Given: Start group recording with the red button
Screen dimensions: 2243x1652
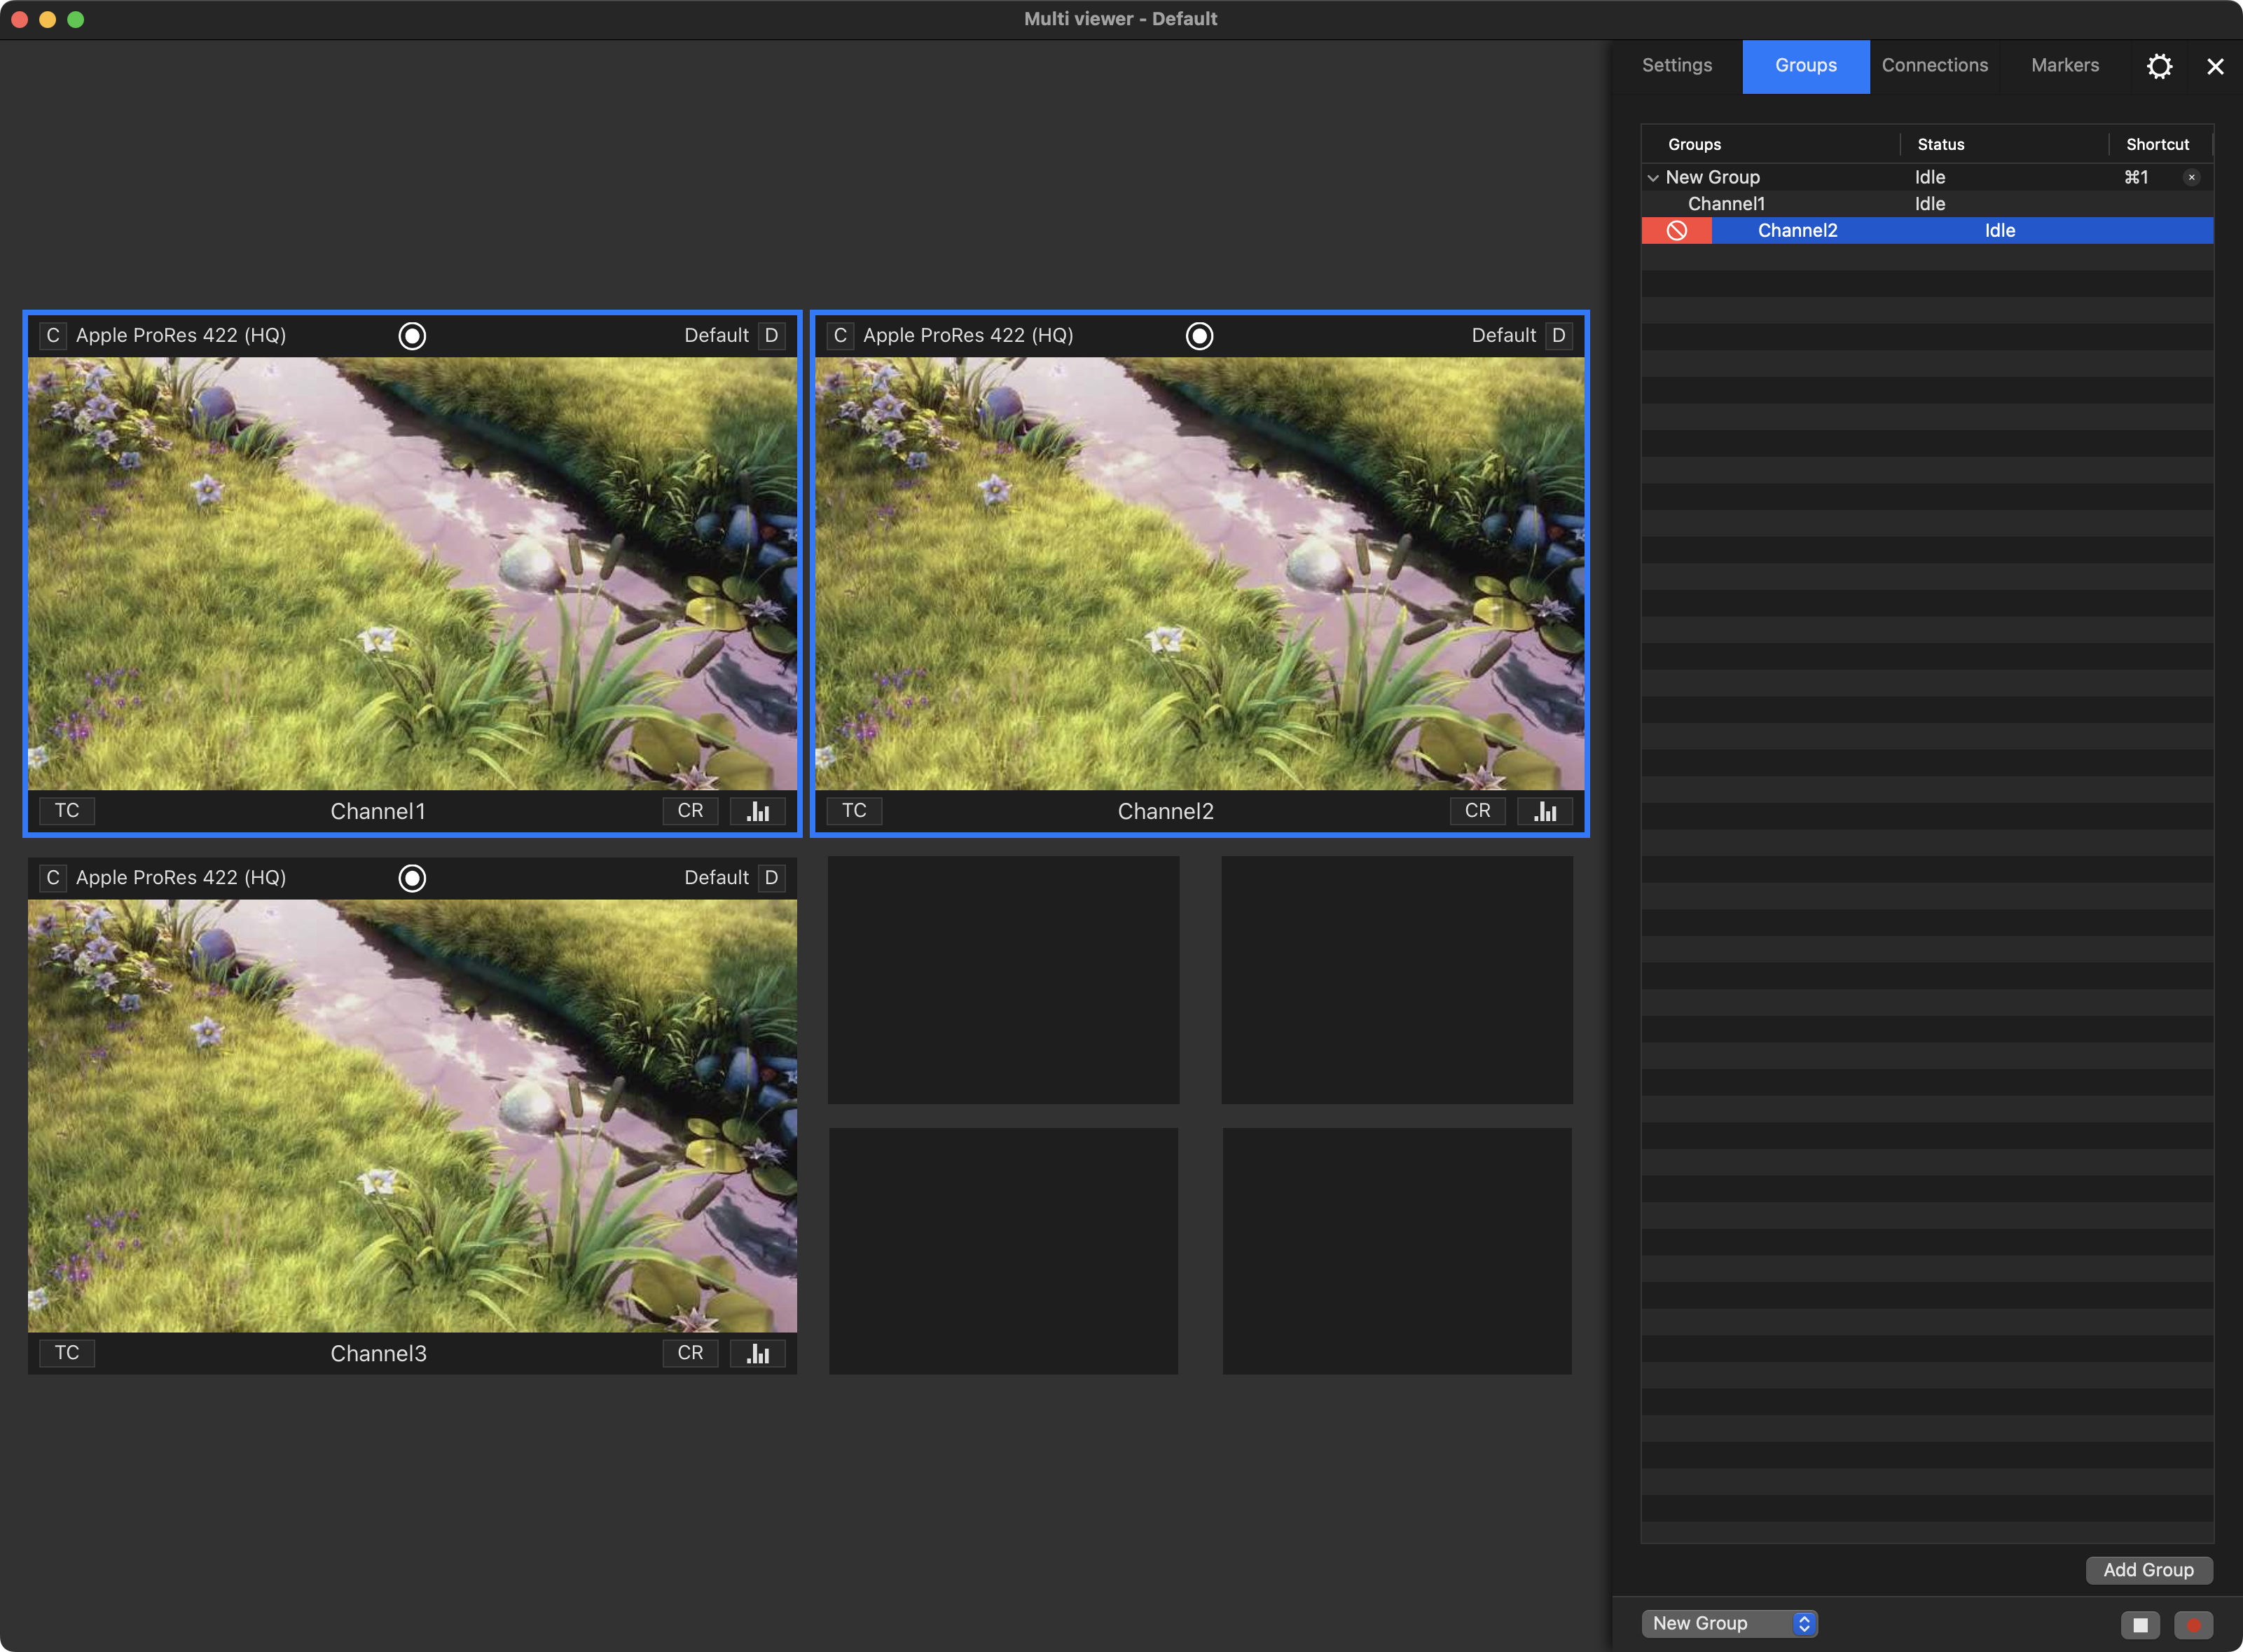Looking at the screenshot, I should [2193, 1625].
